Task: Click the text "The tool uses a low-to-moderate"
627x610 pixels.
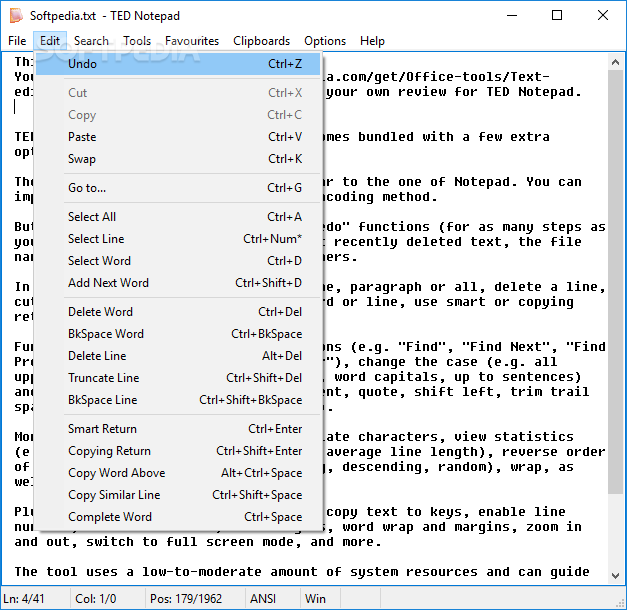Action: [138, 572]
